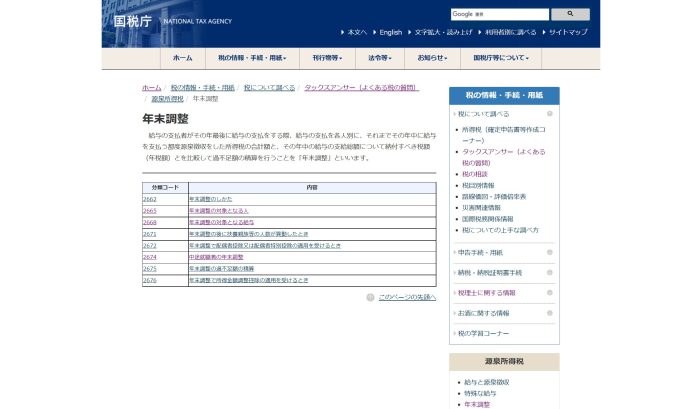Open the 税についての上手な調べ方 sidebar link
The height and width of the screenshot is (409, 700).
500,230
